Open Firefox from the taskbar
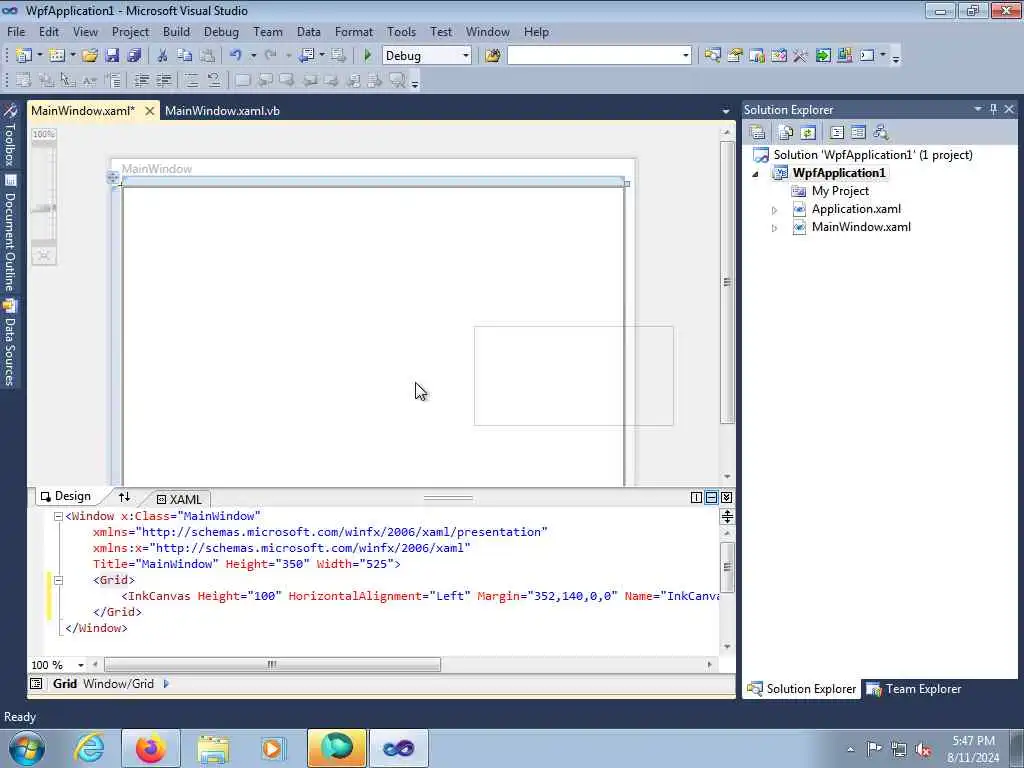 tap(150, 748)
